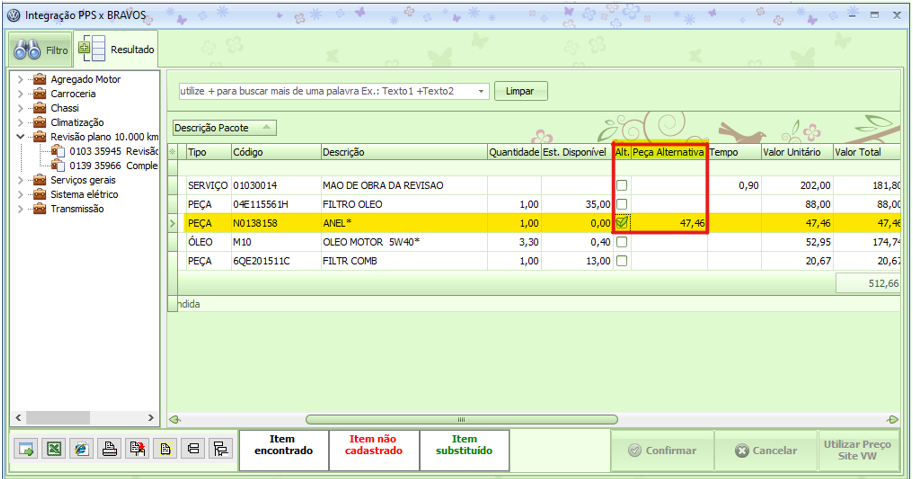Viewport: 913px width, 479px height.
Task: Sort by the Descrição column header
Action: [x=404, y=152]
